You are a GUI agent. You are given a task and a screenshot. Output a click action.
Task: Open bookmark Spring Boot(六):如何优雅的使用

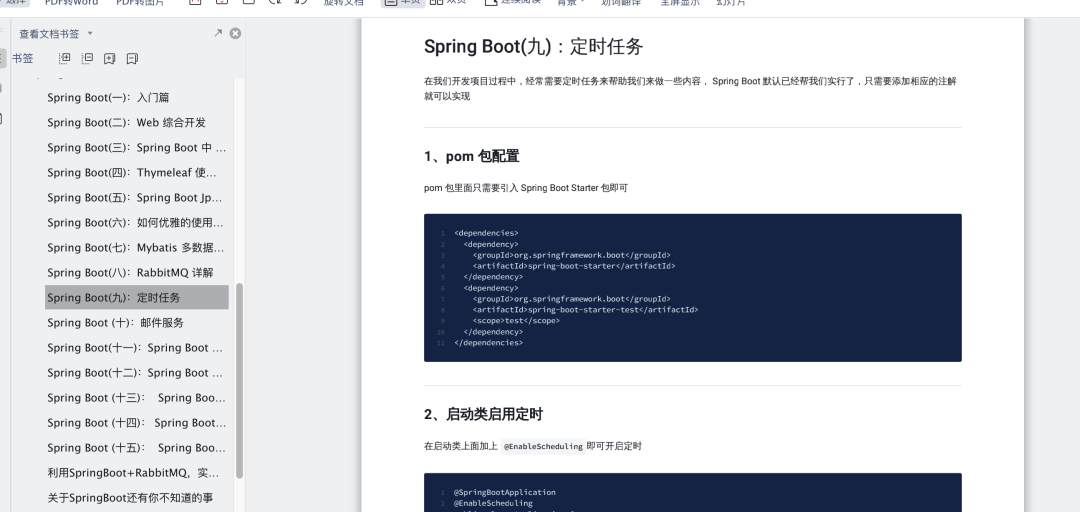pyautogui.click(x=136, y=223)
